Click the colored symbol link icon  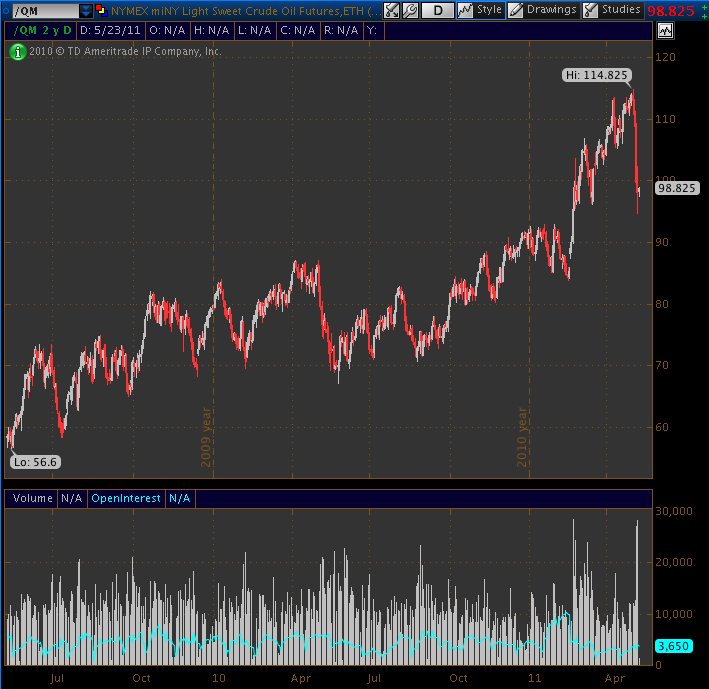(x=102, y=11)
